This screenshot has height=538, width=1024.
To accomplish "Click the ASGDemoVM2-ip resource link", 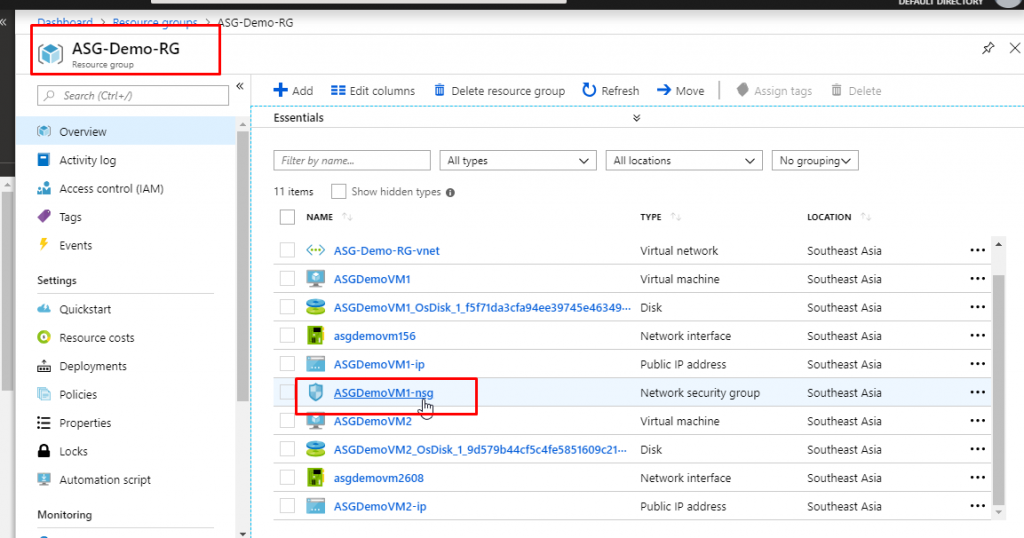I will (380, 507).
